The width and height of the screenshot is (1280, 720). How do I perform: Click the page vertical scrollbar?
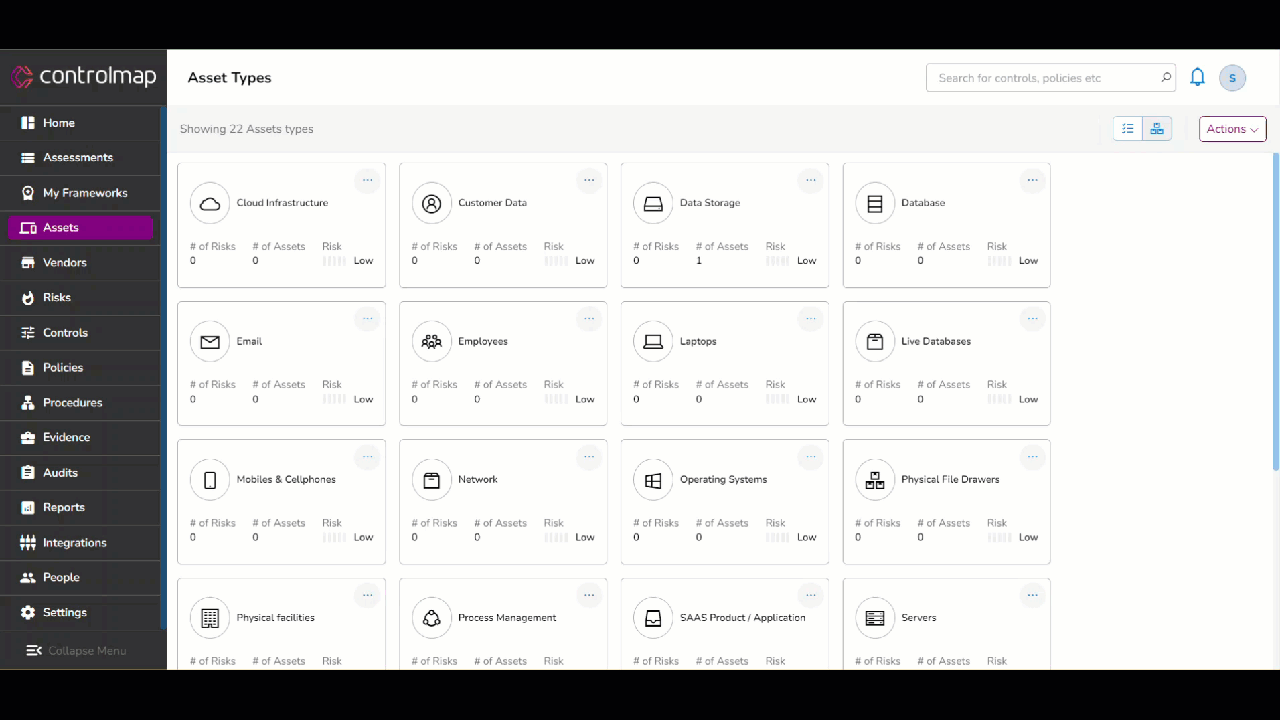pyautogui.click(x=1275, y=311)
